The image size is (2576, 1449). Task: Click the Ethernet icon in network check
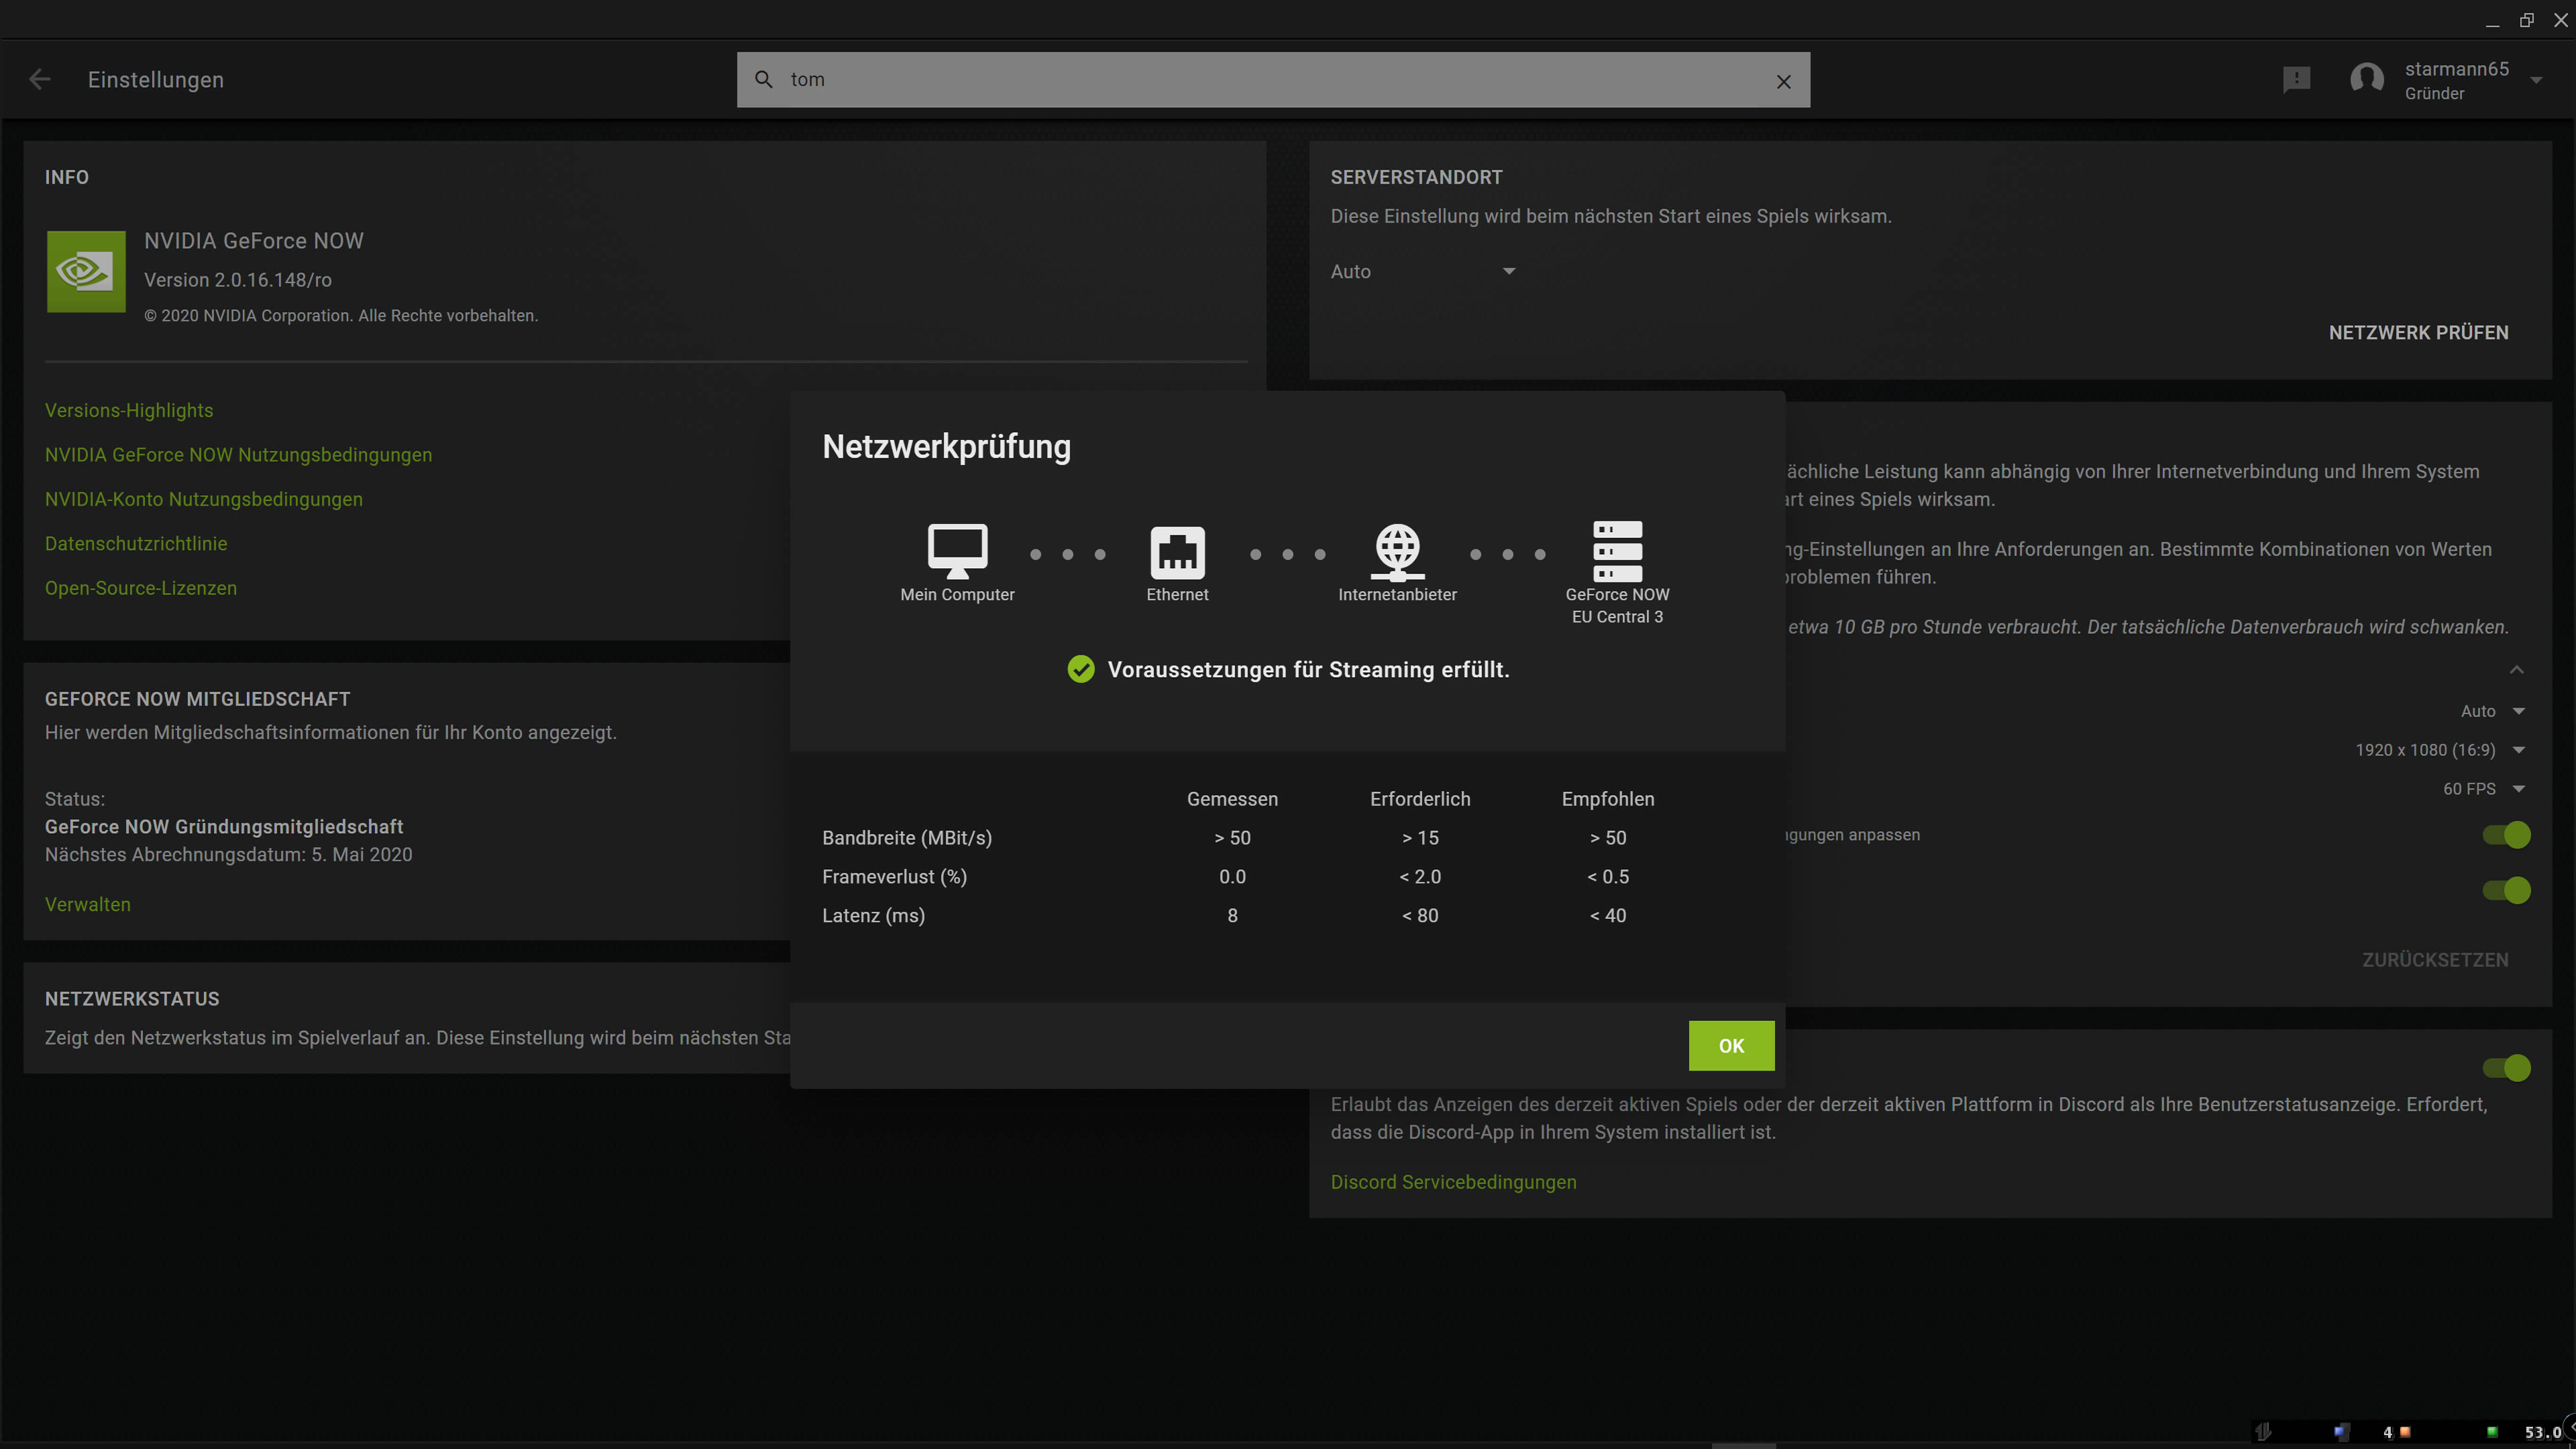pyautogui.click(x=1177, y=552)
